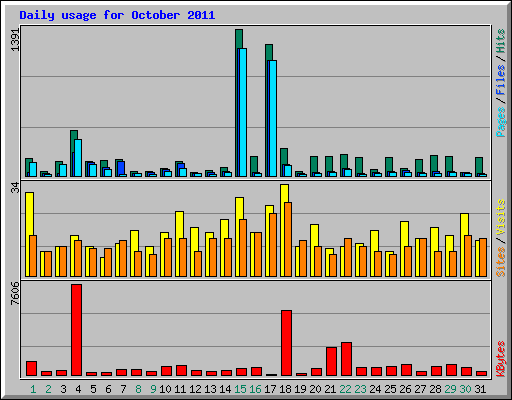Click day 7 on the x-axis
Viewport: 512px width, 400px height.
pyautogui.click(x=123, y=389)
